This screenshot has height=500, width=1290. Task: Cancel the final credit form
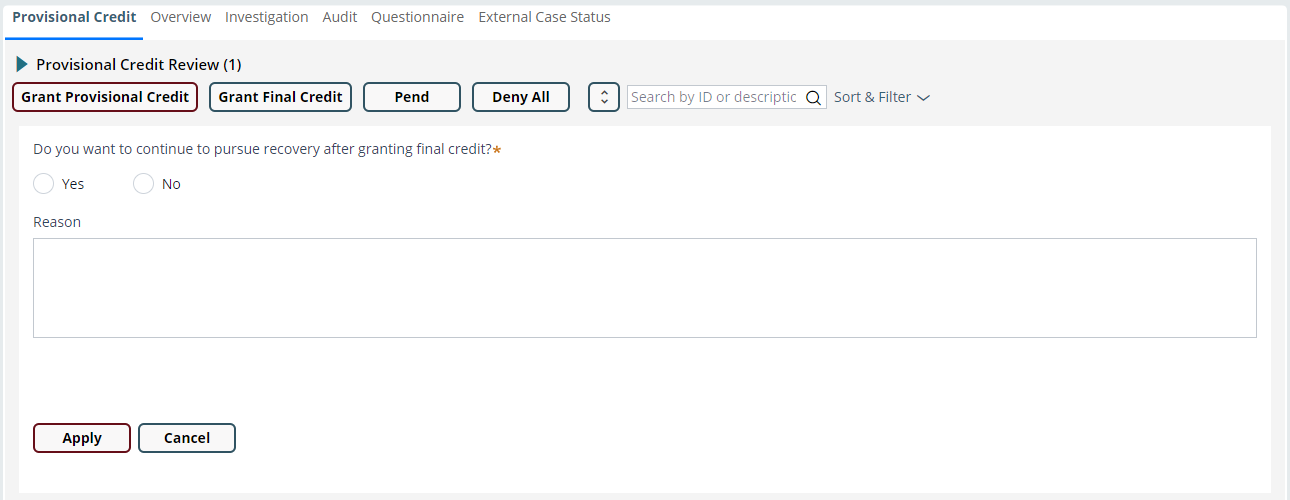pos(187,438)
